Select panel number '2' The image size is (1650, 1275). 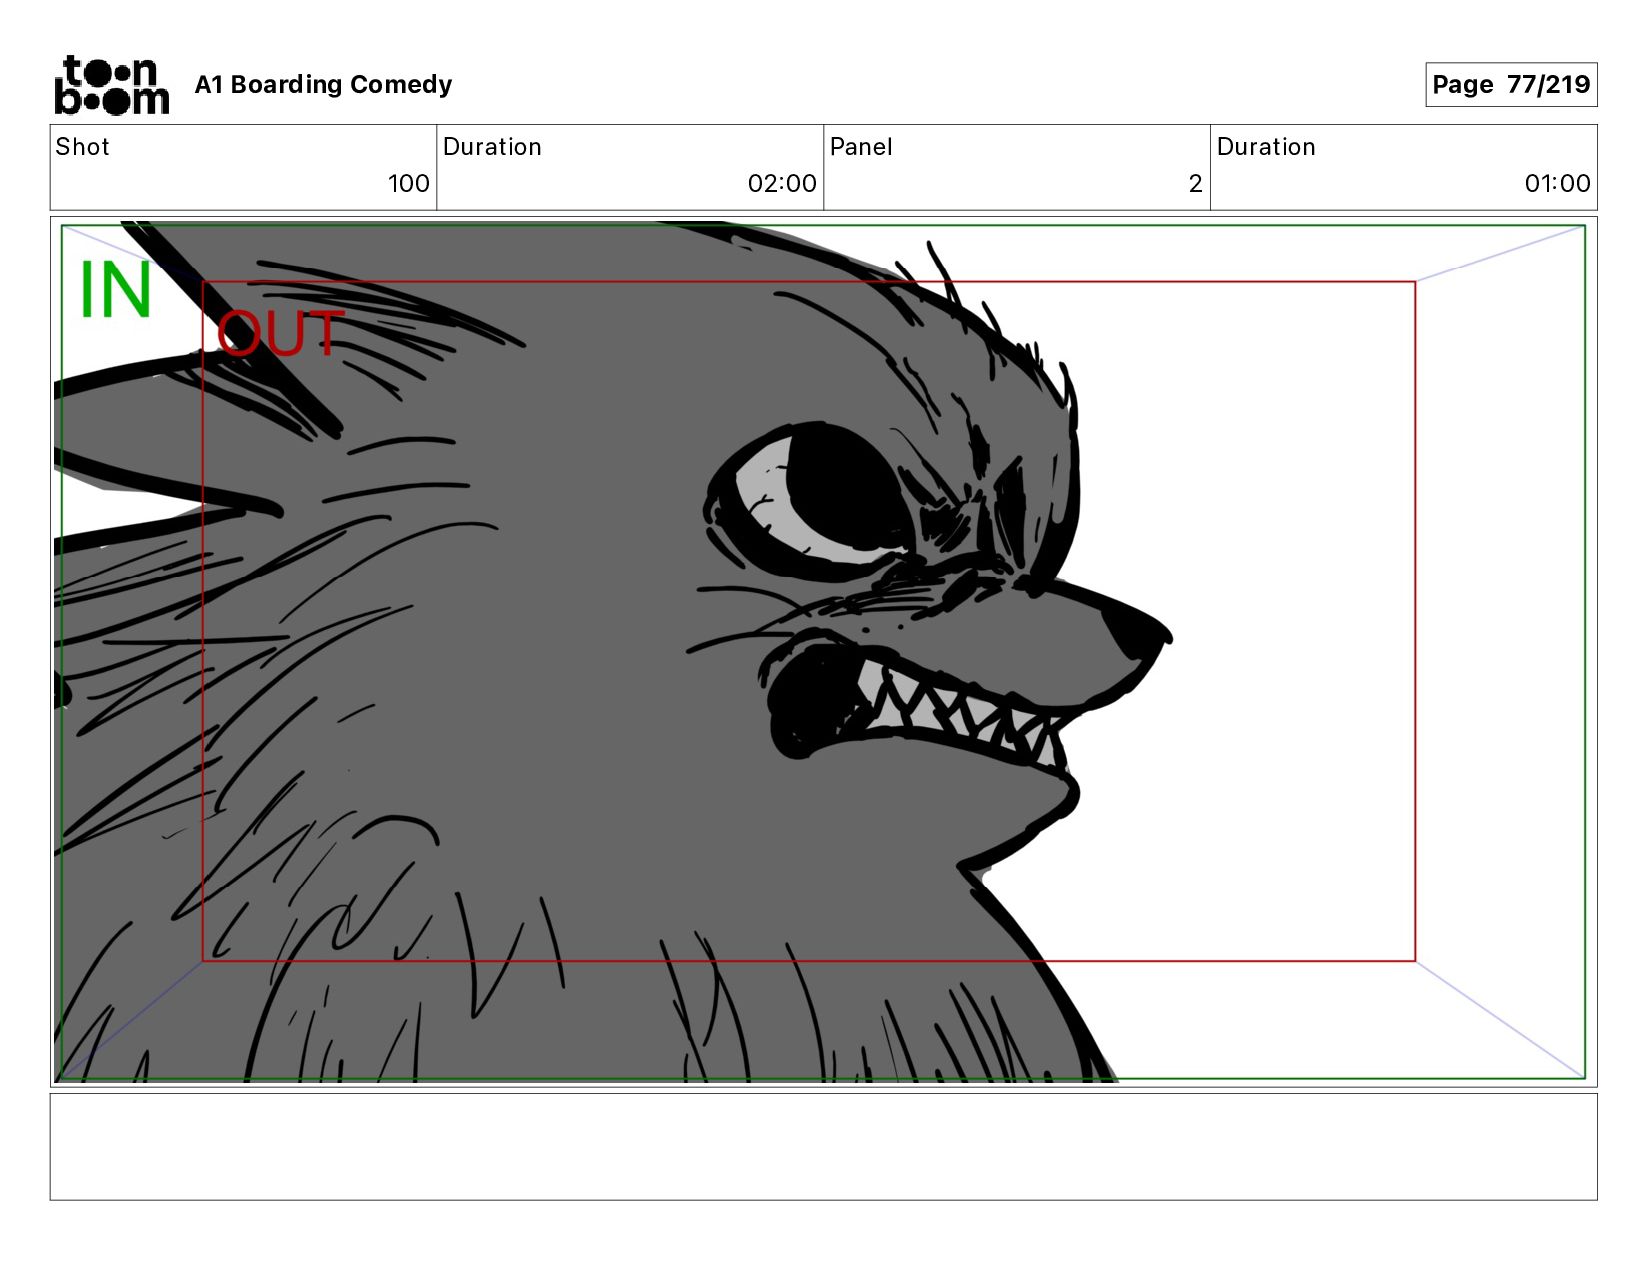(x=1195, y=184)
